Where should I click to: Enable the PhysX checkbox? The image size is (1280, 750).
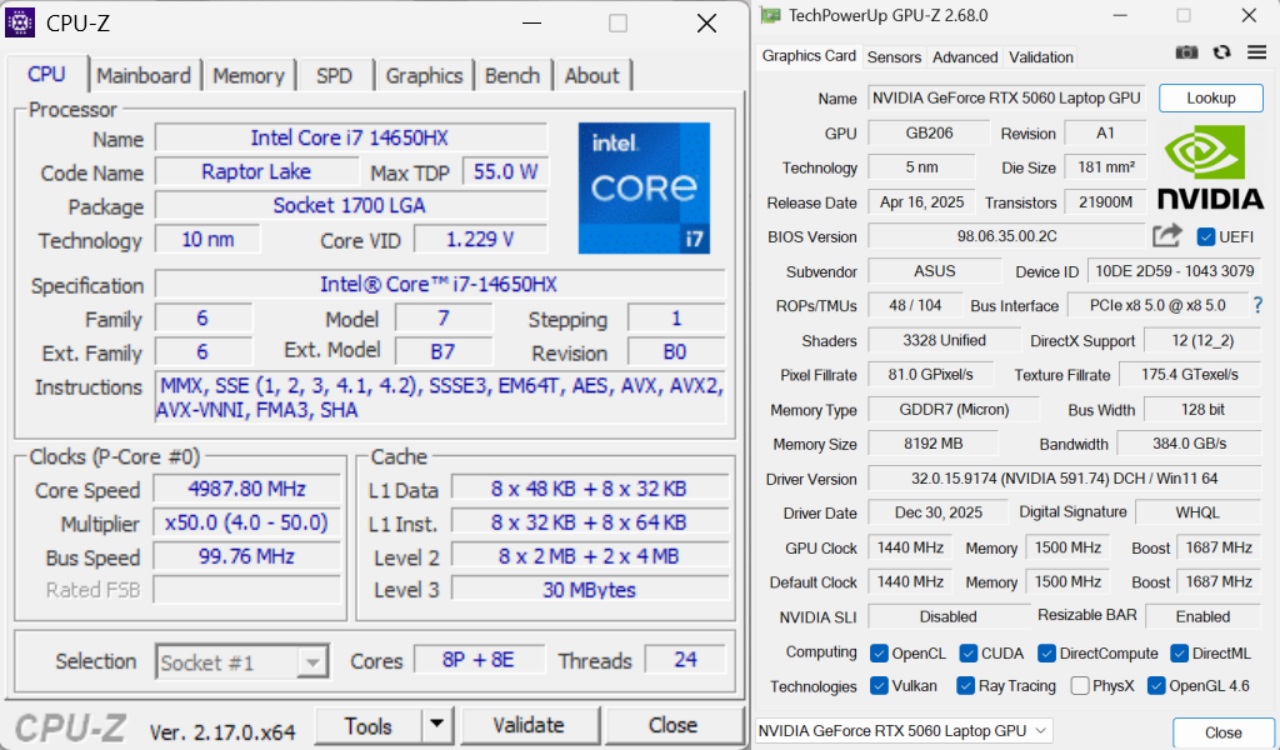[x=1079, y=686]
